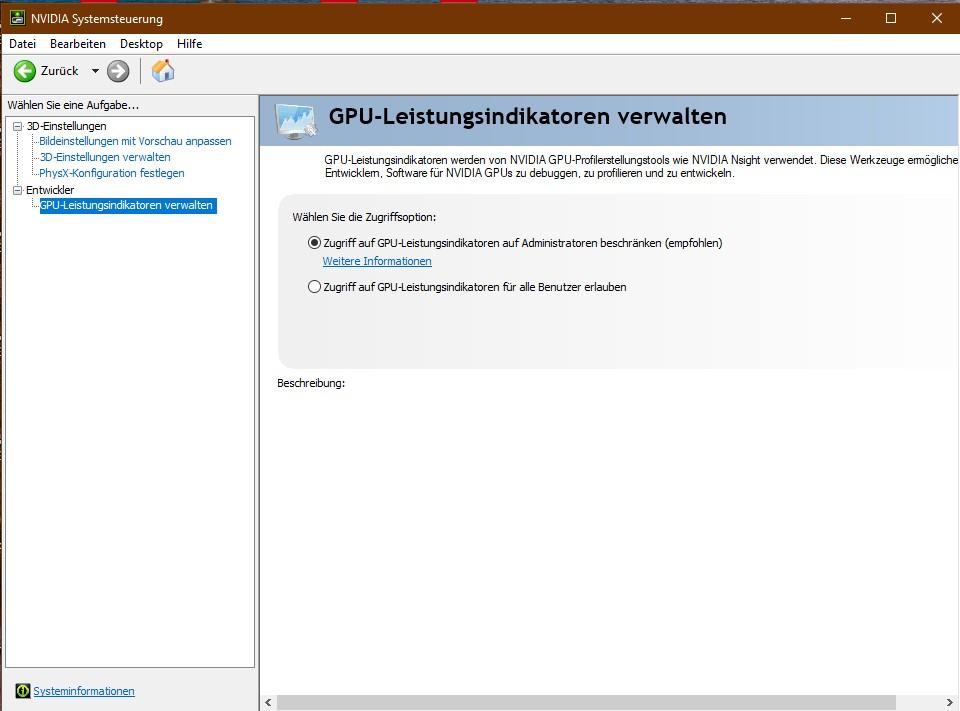Open PhysX-Konfiguration festlegen page

[x=111, y=173]
